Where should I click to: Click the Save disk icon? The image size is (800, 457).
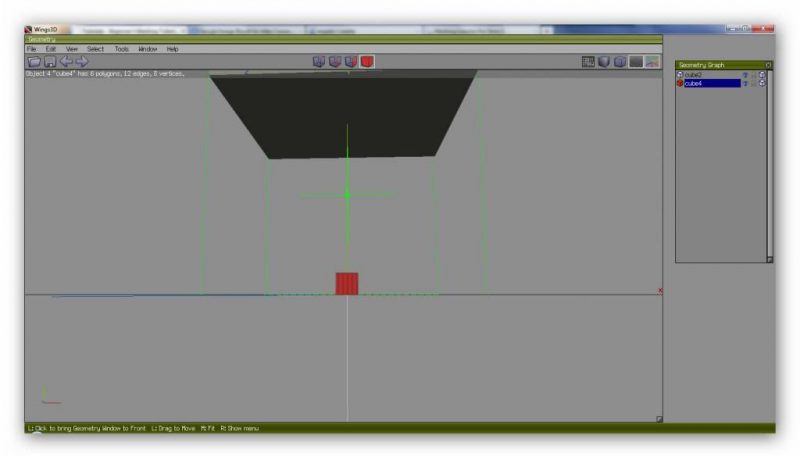tap(49, 62)
